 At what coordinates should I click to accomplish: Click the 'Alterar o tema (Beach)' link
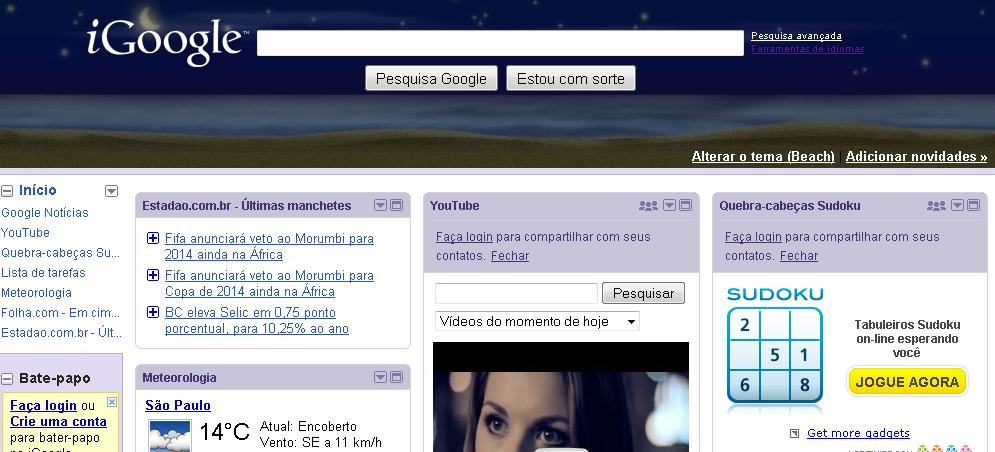click(762, 157)
